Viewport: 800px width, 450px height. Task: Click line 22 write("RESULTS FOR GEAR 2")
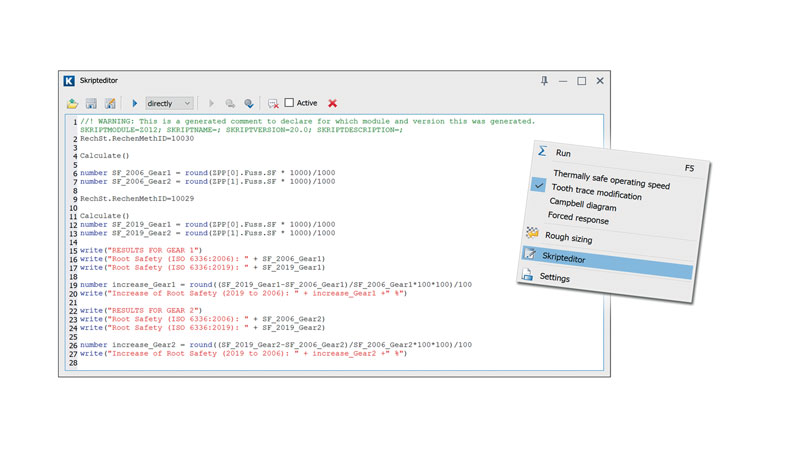(141, 310)
